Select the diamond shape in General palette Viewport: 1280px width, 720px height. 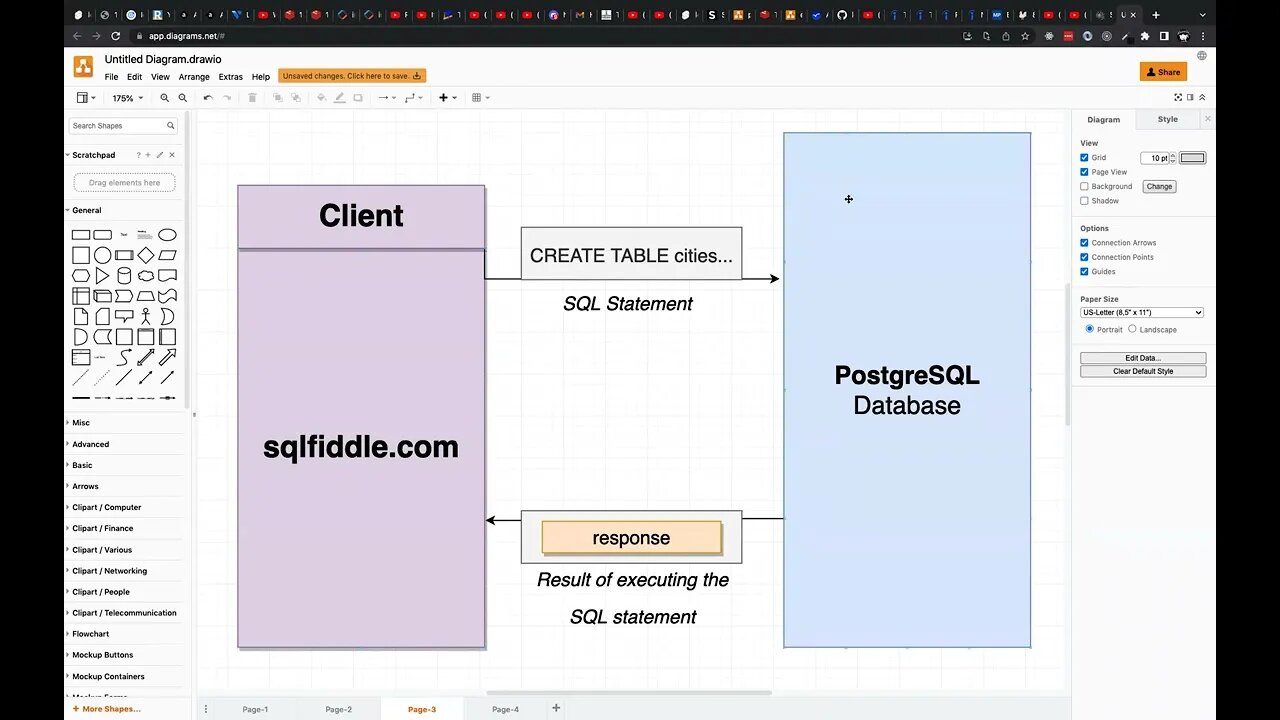tap(146, 255)
